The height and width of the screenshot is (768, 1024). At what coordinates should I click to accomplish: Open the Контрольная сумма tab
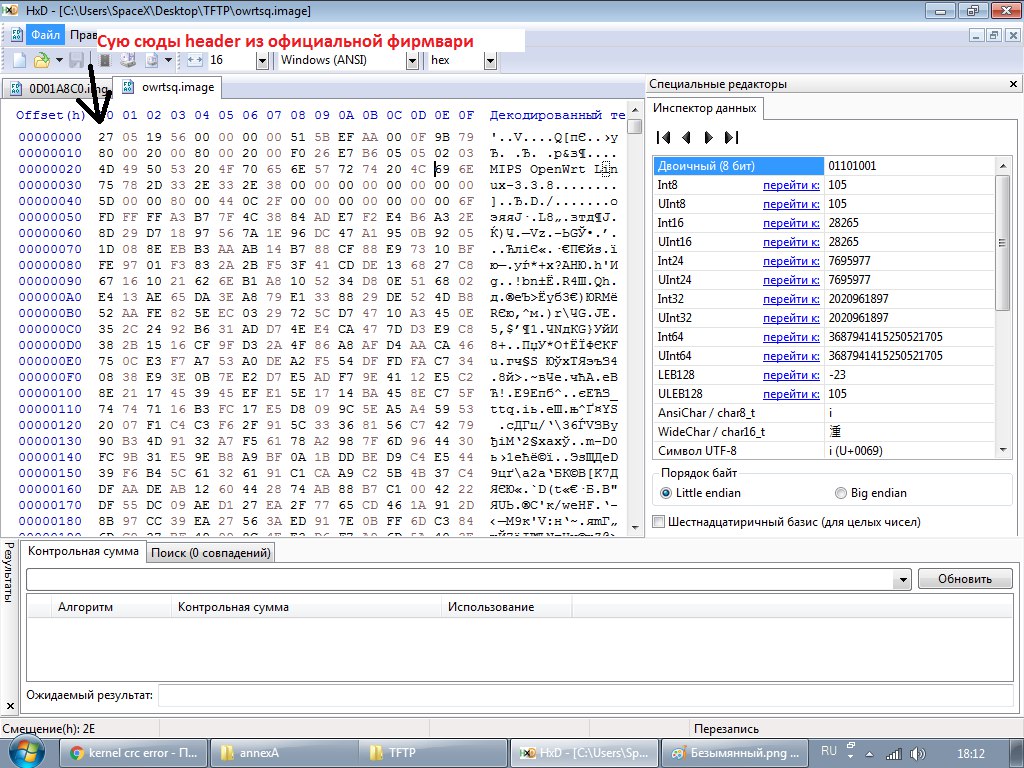pyautogui.click(x=83, y=551)
